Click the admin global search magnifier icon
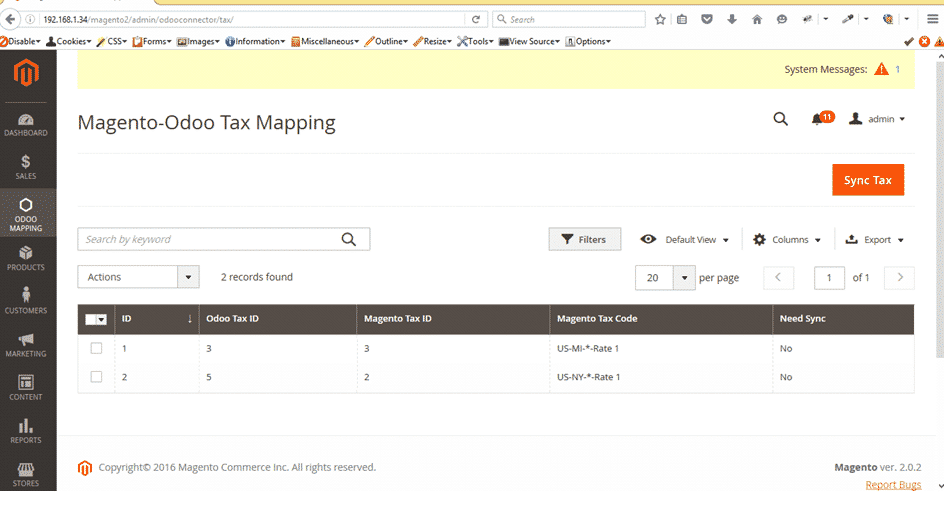This screenshot has width=944, height=506. 780,119
